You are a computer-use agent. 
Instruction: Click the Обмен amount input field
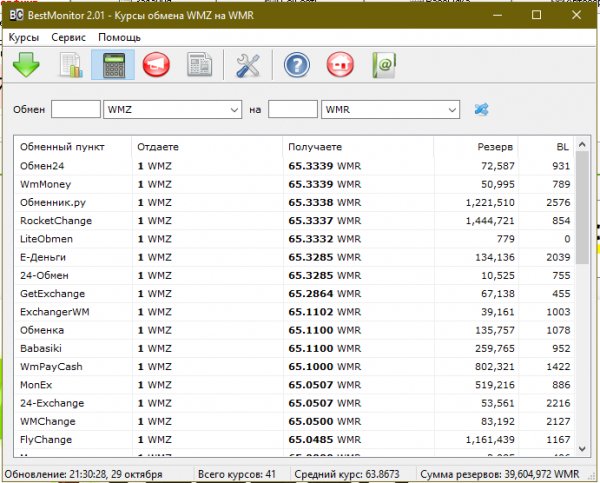pyautogui.click(x=76, y=109)
